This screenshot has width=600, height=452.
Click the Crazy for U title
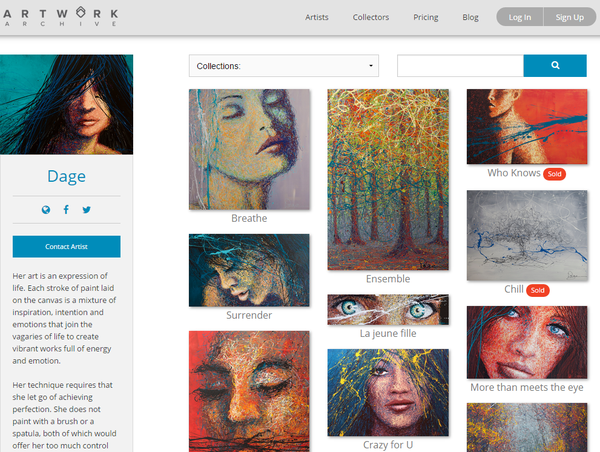point(388,445)
